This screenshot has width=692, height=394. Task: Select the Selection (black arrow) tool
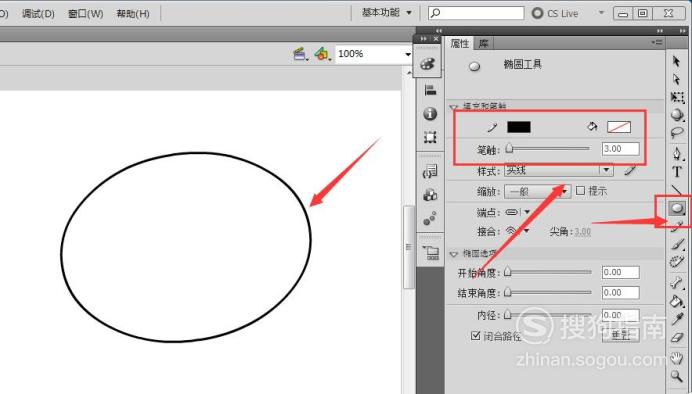click(677, 61)
